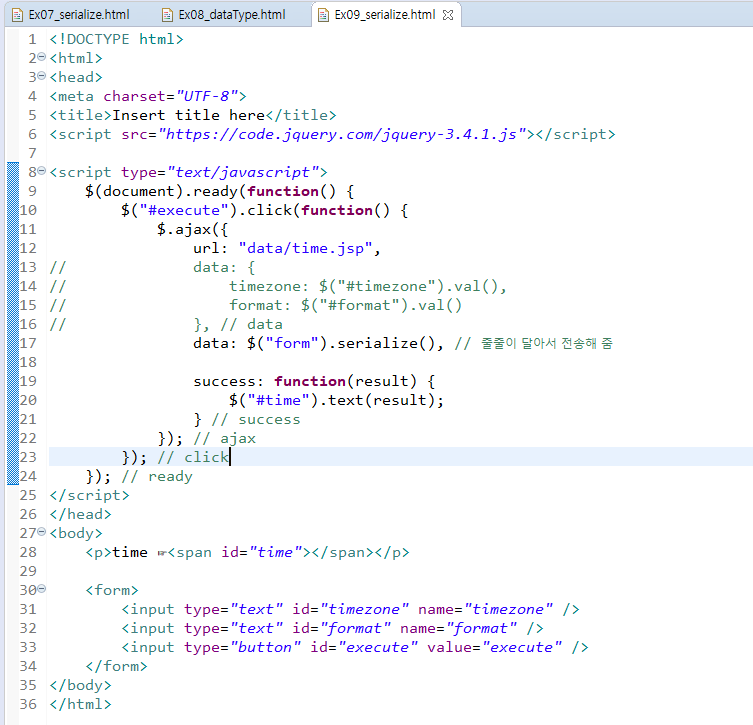Click the blue range indicator beside line 12
753x725 pixels.
(x=13, y=248)
